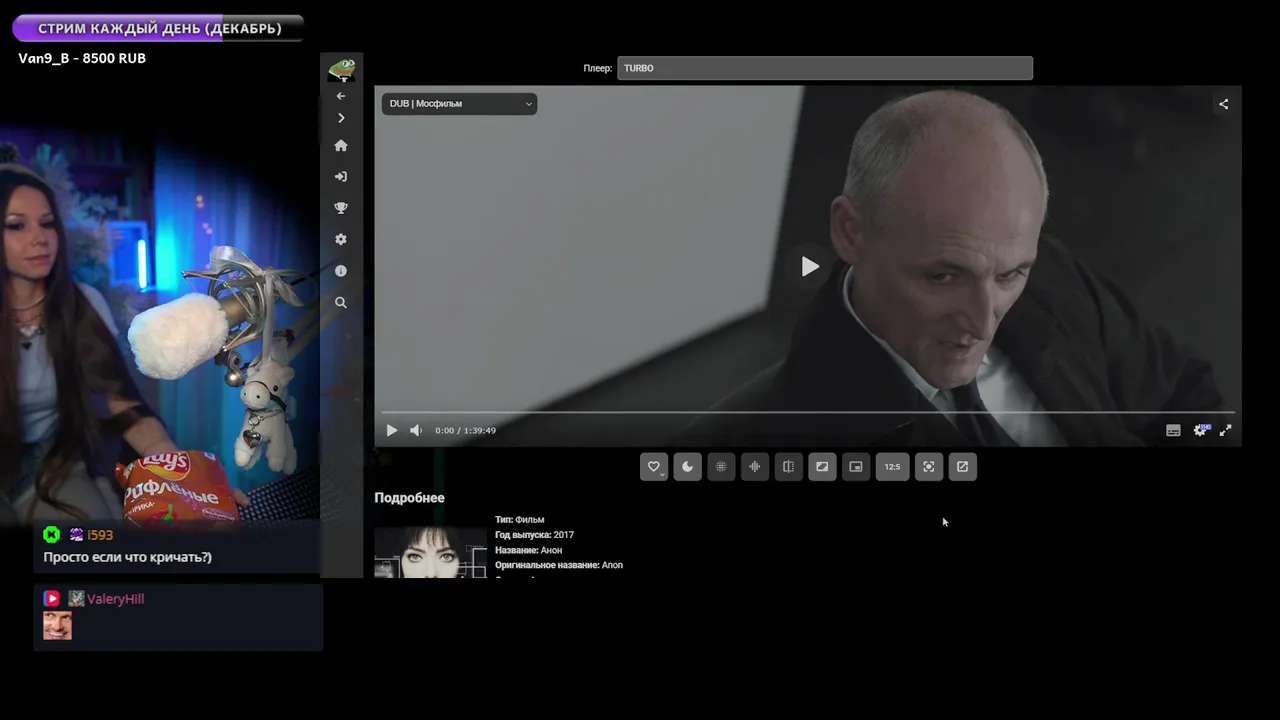Start playback with the large center play button
1280x720 pixels.
[809, 267]
